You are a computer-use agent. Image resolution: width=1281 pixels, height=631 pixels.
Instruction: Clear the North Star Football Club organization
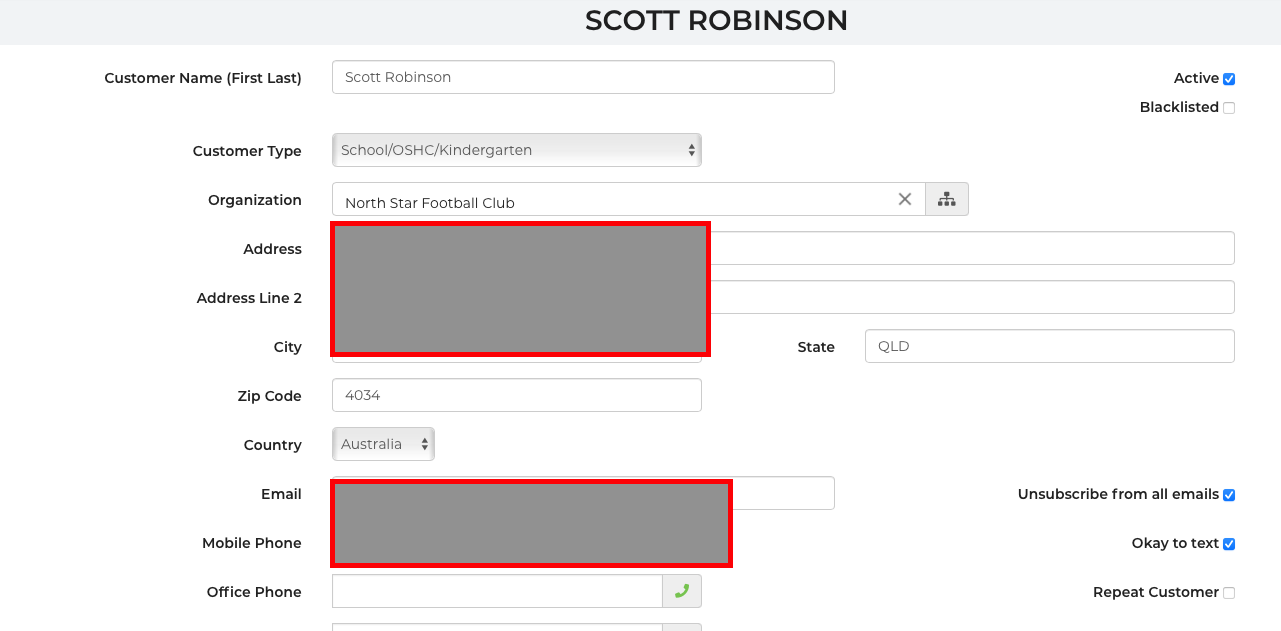904,199
